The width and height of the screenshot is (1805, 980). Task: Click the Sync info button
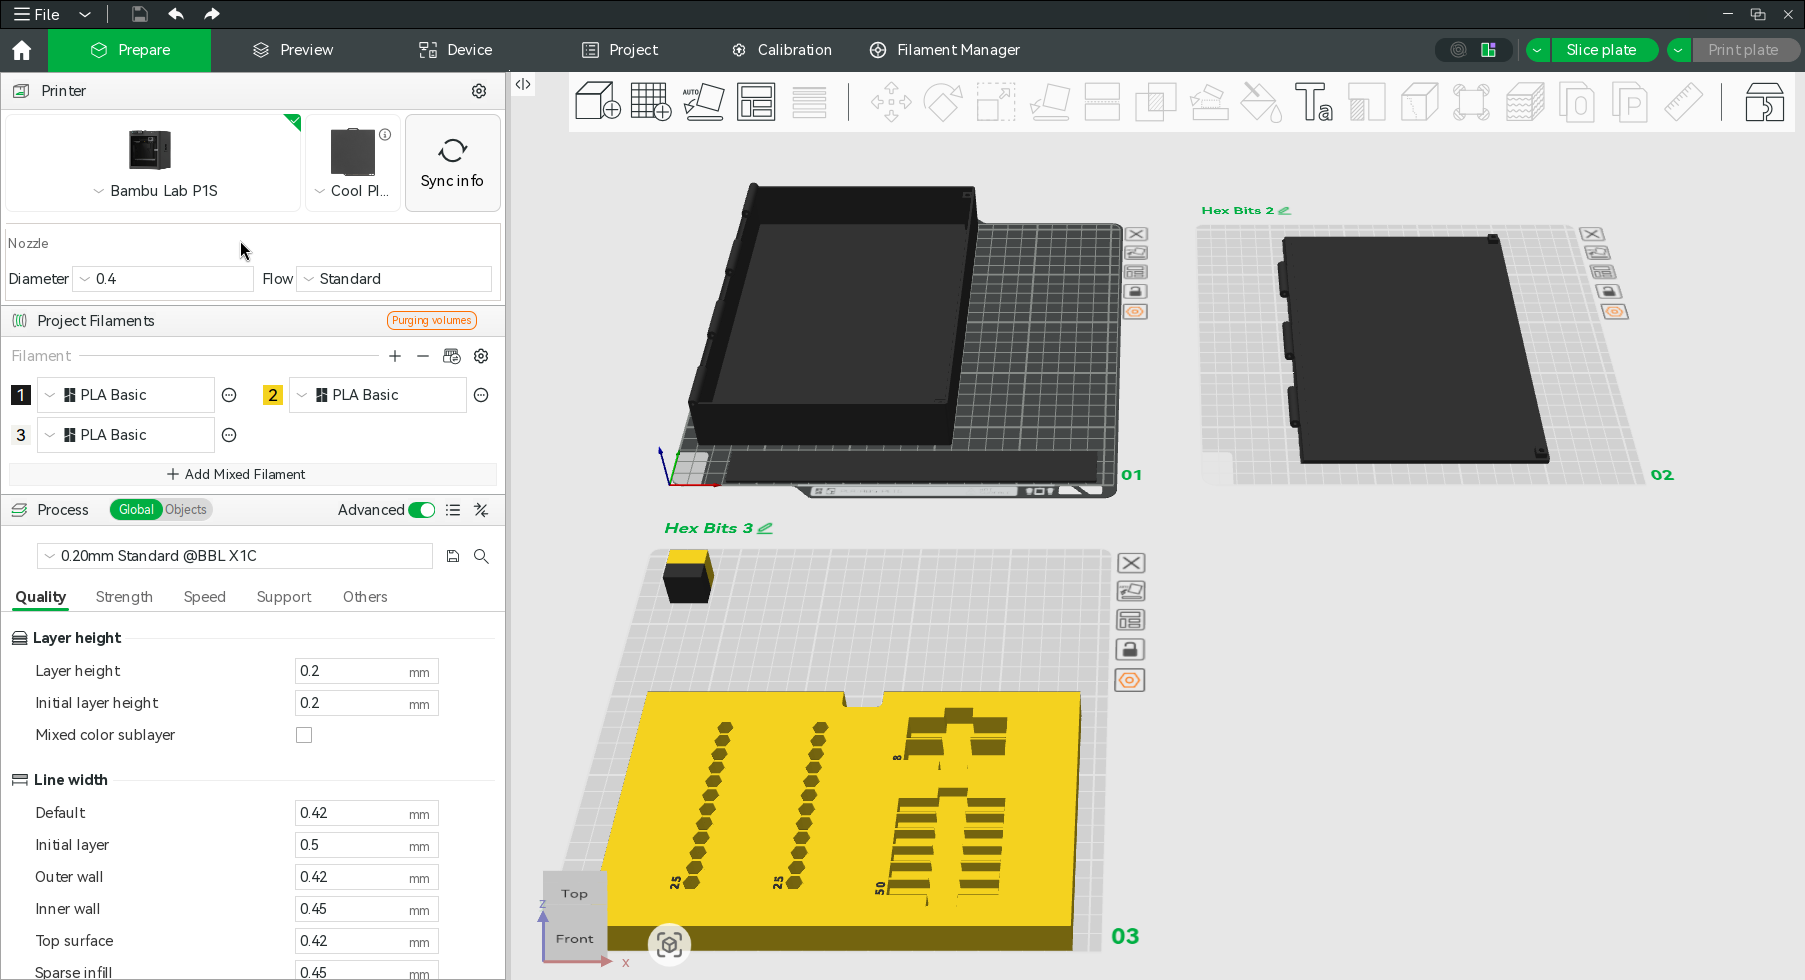tap(452, 163)
